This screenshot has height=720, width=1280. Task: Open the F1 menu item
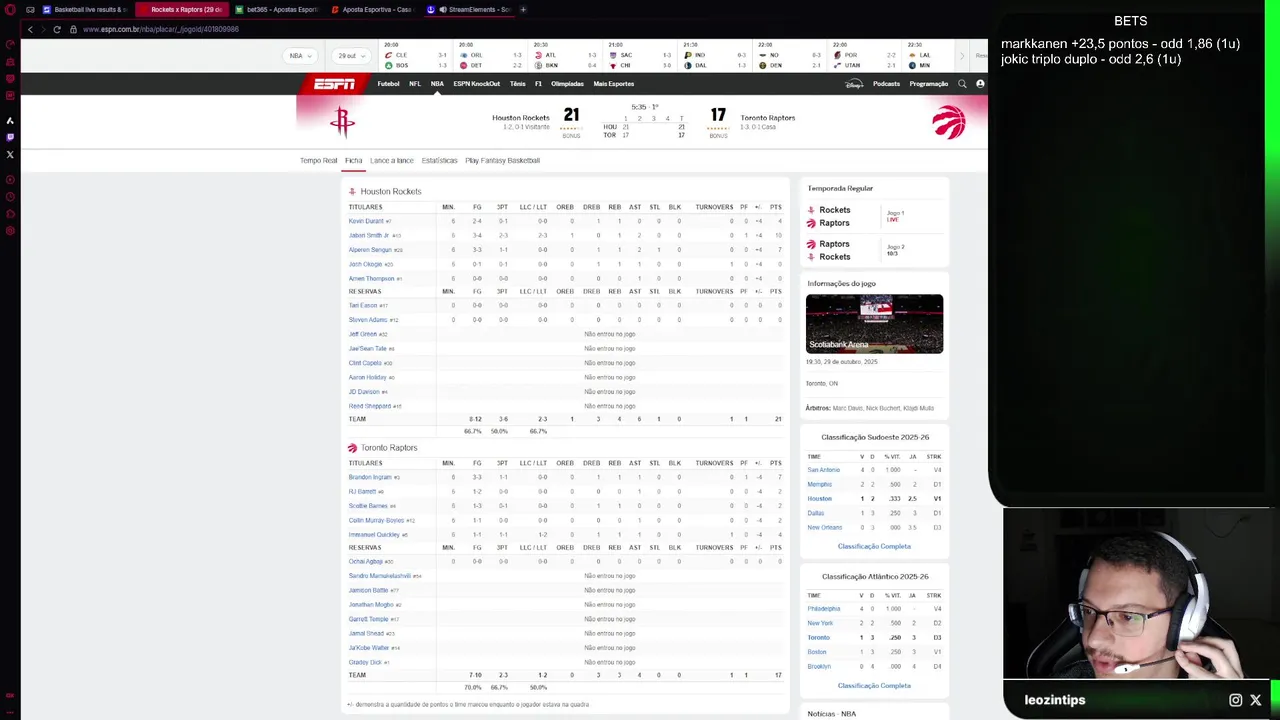(x=538, y=84)
